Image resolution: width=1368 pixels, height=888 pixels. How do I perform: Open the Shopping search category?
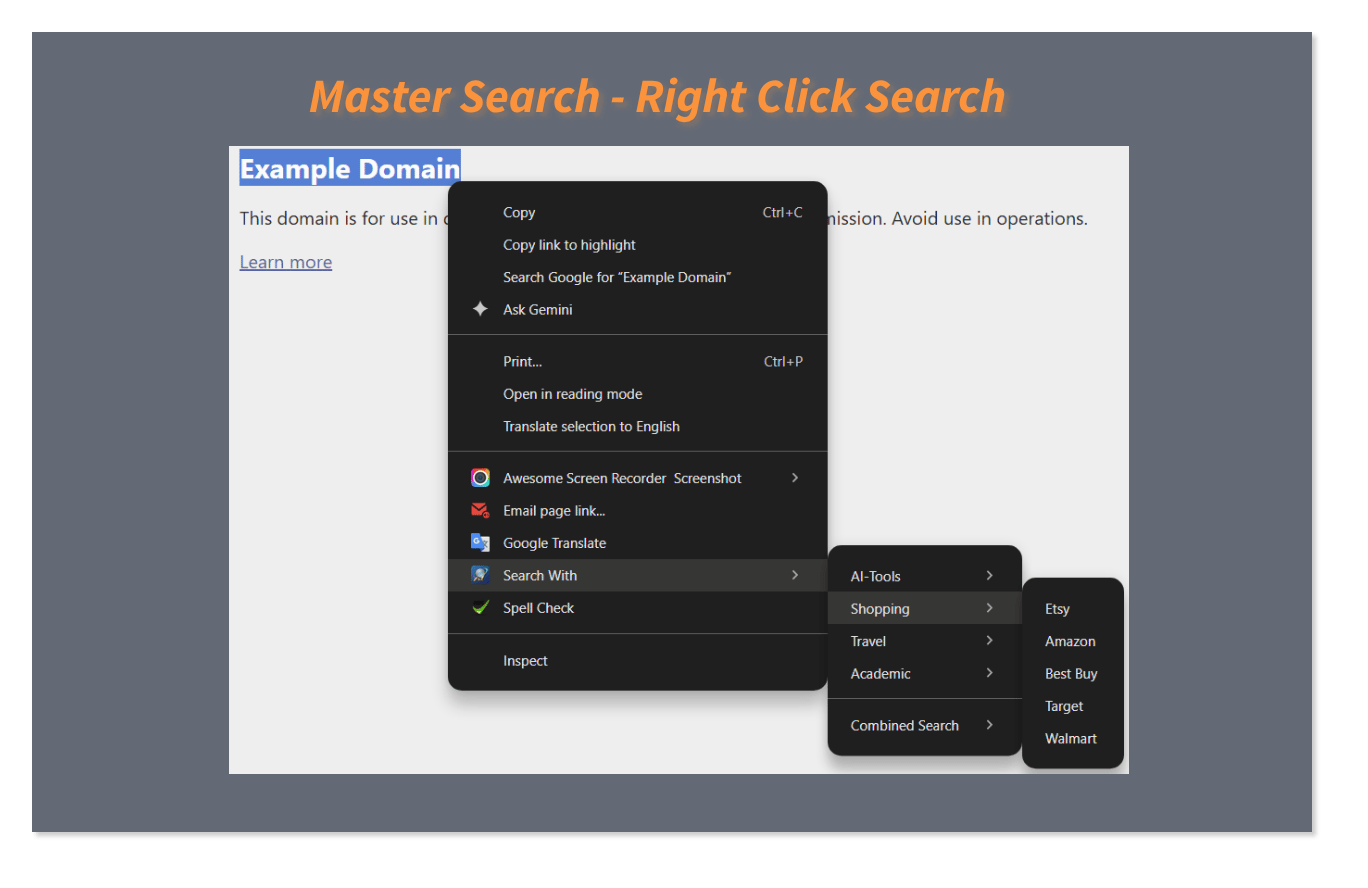(925, 608)
